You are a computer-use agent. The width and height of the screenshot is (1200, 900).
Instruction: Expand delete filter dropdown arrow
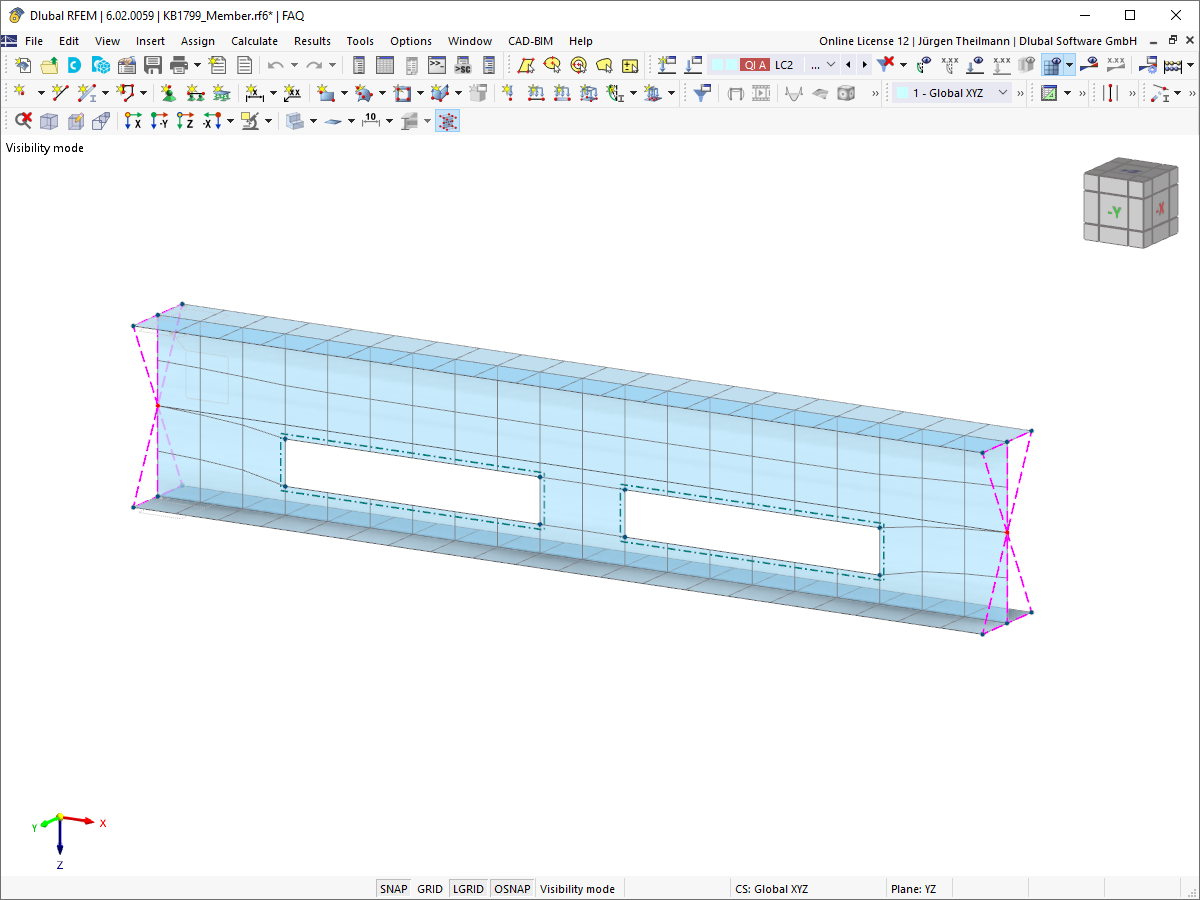(x=903, y=65)
